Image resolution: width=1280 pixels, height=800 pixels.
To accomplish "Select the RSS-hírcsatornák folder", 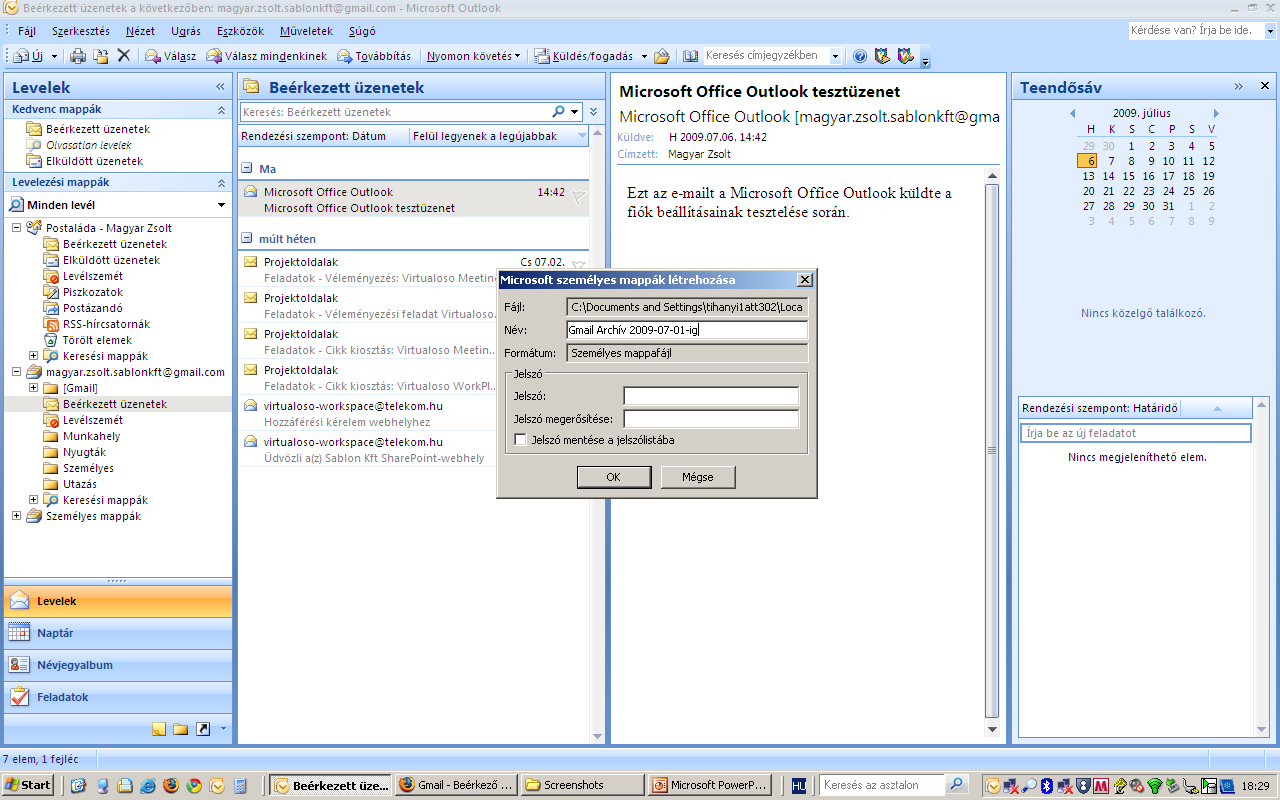I will (x=106, y=324).
